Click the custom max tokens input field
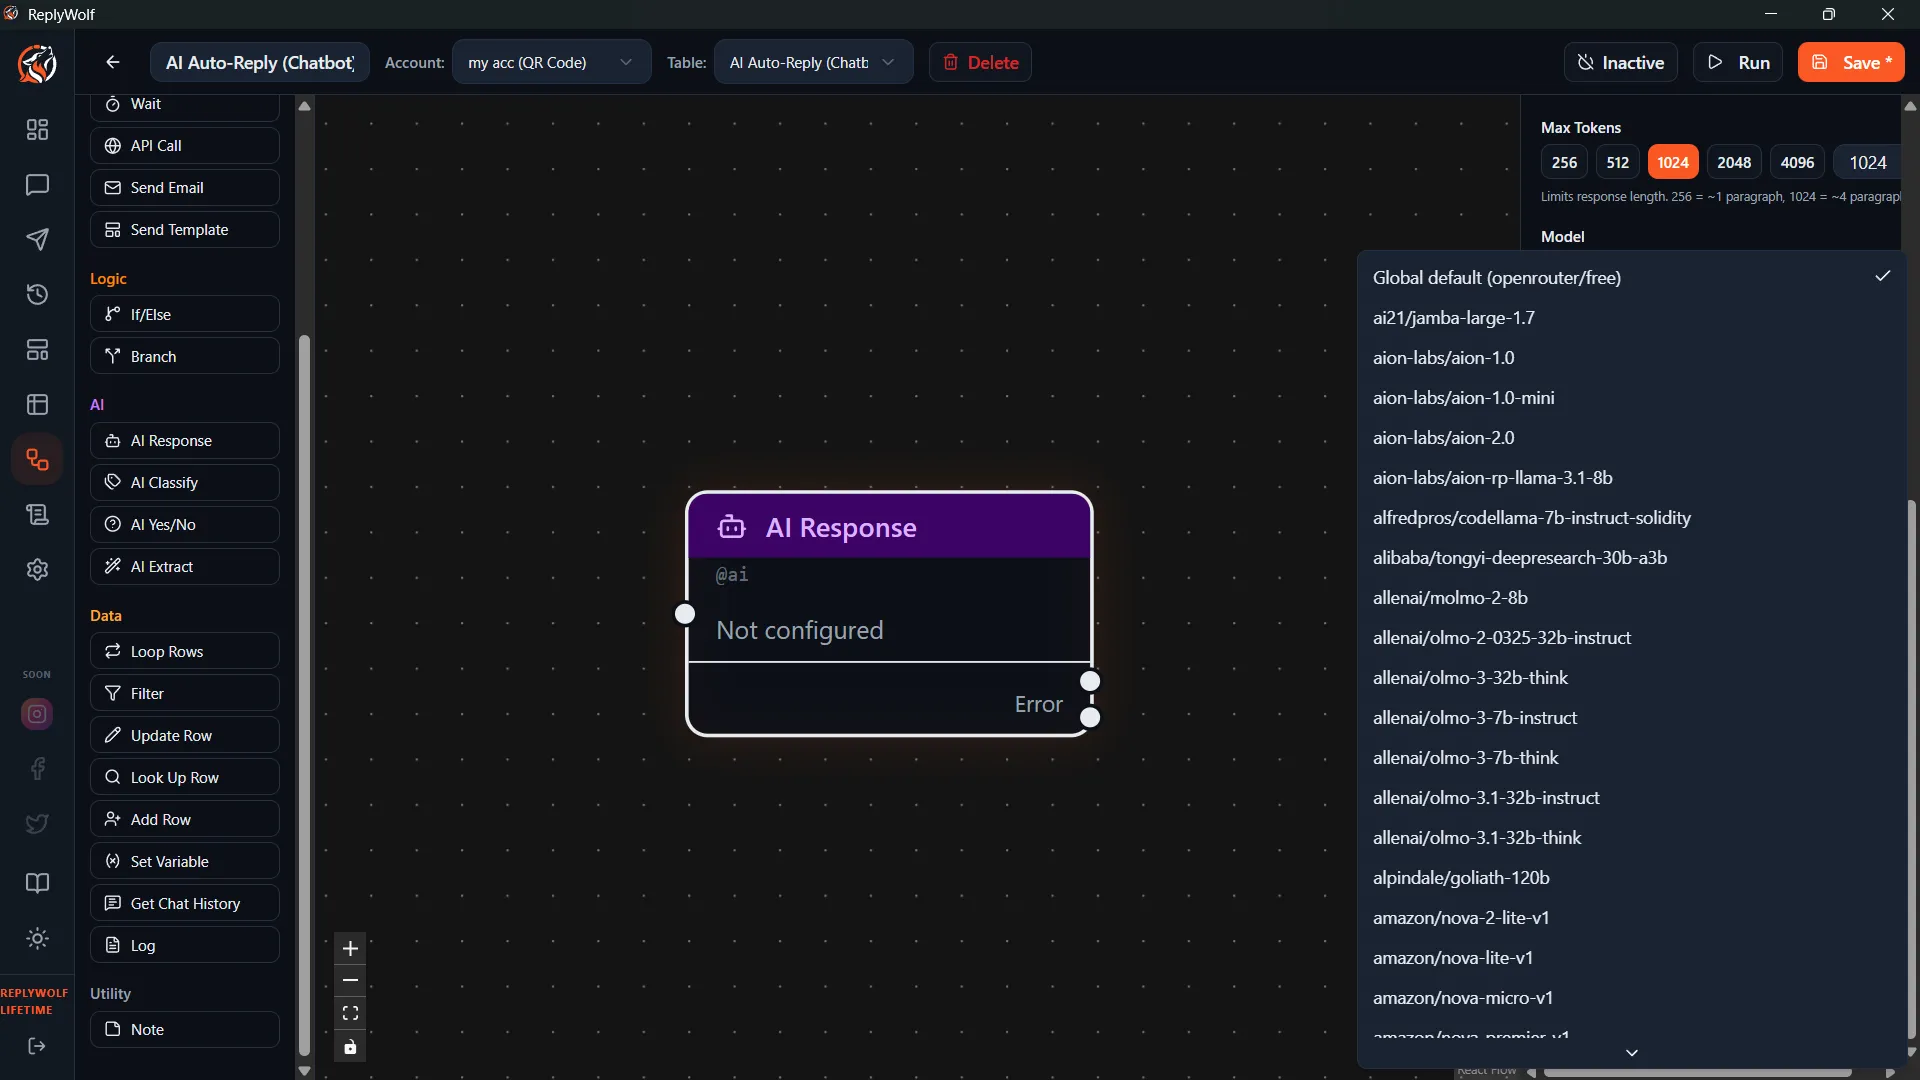This screenshot has width=1920, height=1080. 1867,162
